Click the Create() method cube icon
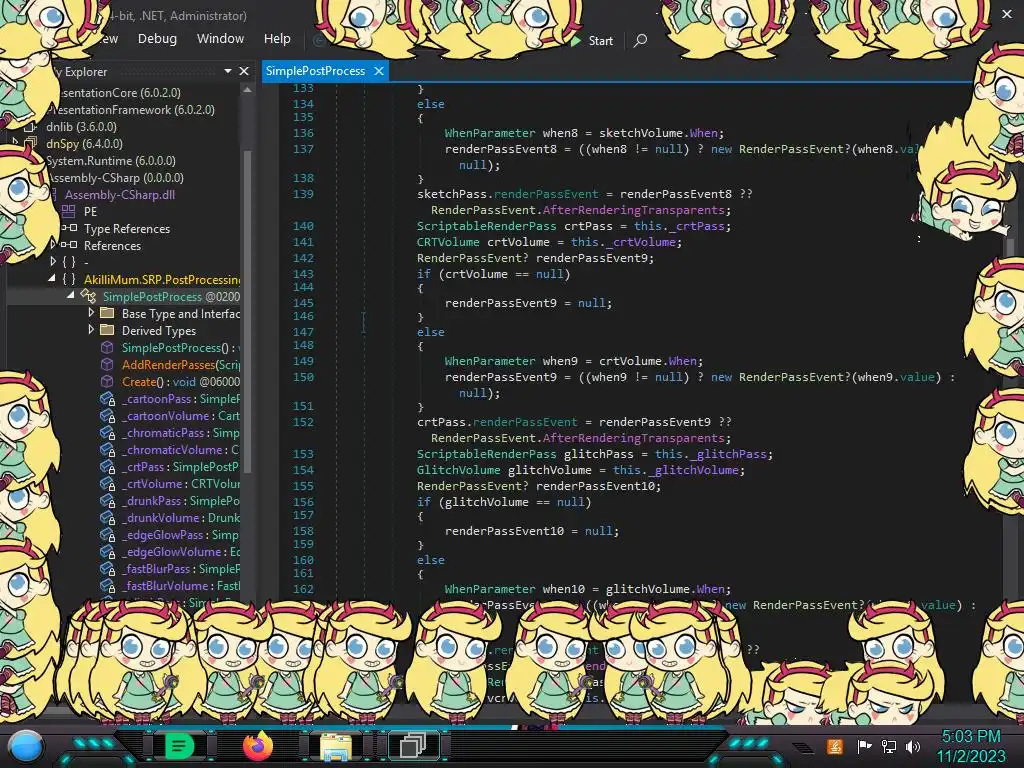1024x768 pixels. [x=107, y=381]
